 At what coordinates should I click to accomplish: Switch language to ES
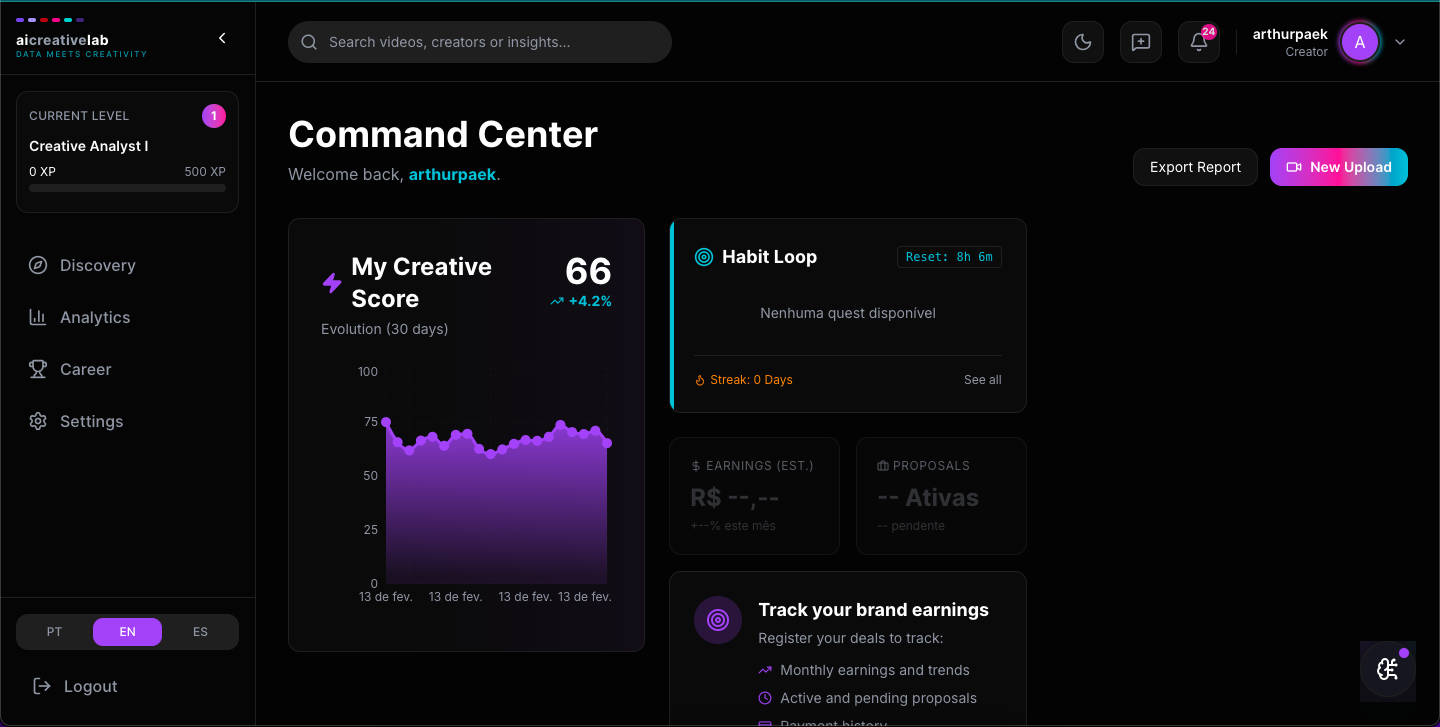200,631
